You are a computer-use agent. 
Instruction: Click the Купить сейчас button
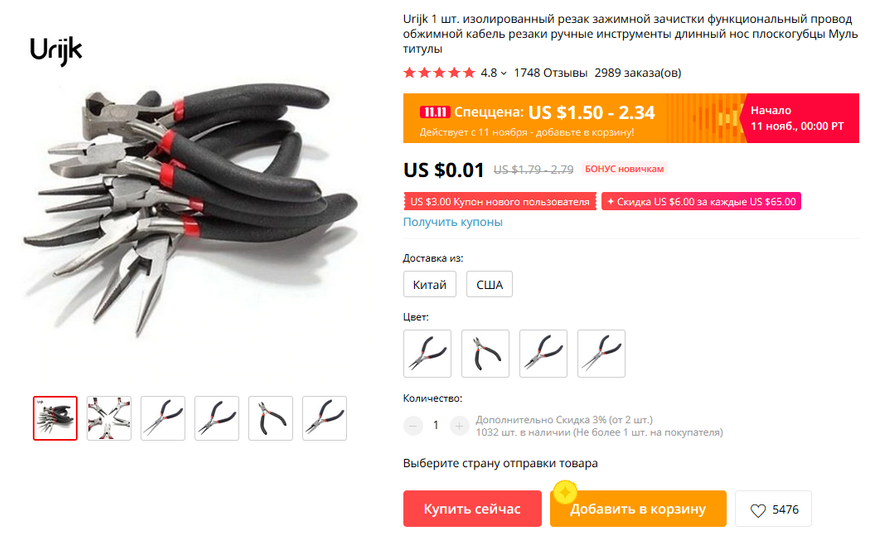point(472,509)
